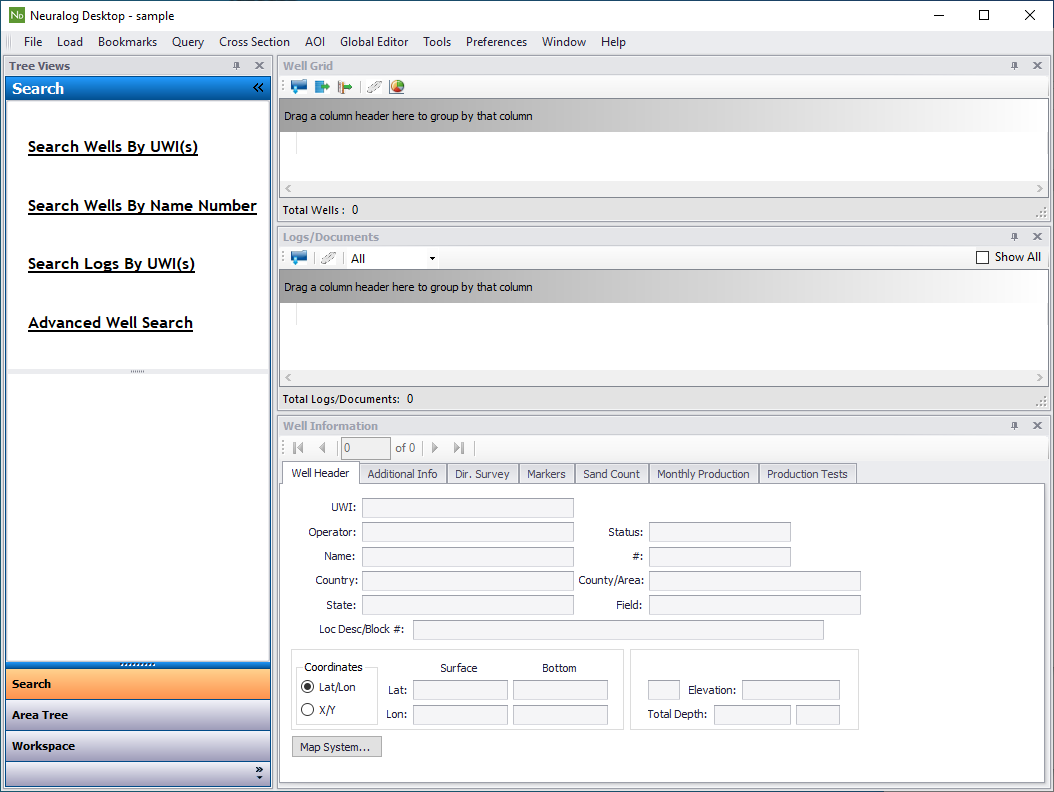Screen dimensions: 1054x792
Task: Click Search Logs By UWI(s) link
Action: [111, 264]
